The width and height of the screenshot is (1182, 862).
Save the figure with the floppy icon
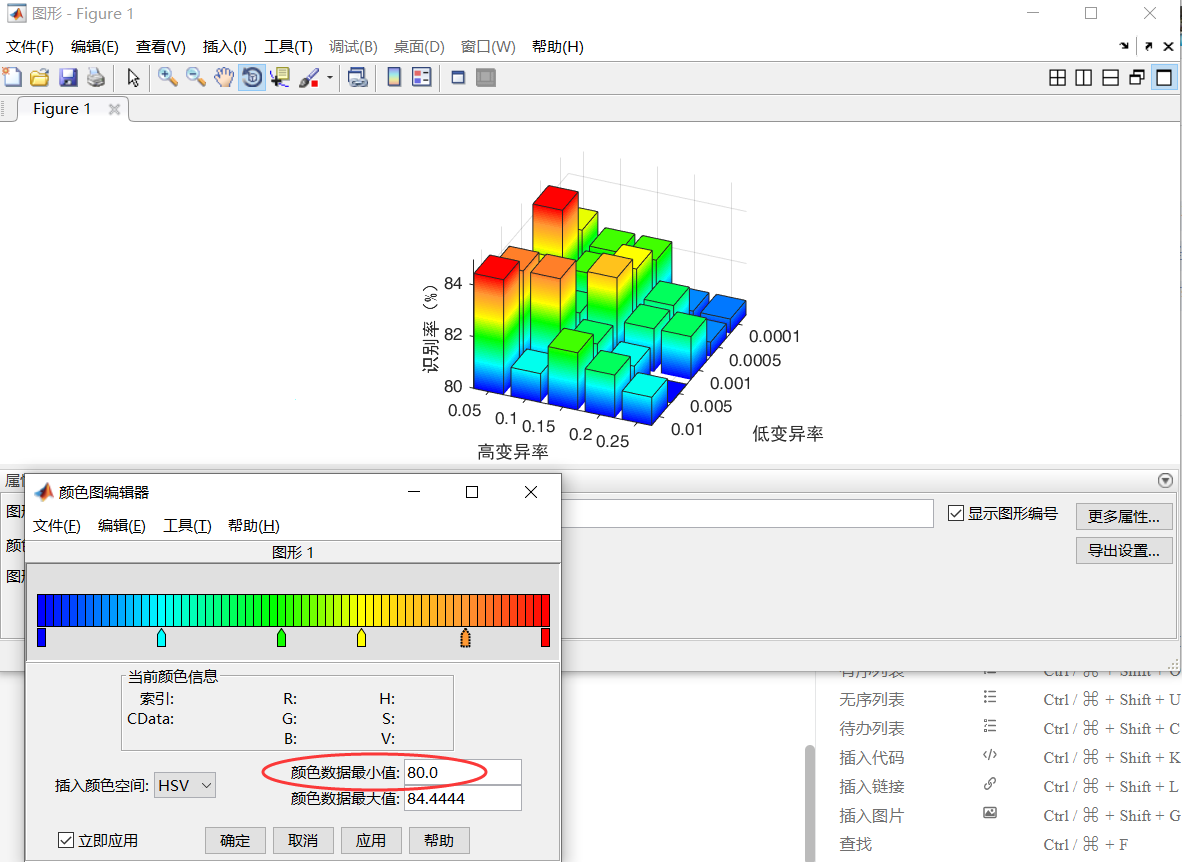coord(69,78)
